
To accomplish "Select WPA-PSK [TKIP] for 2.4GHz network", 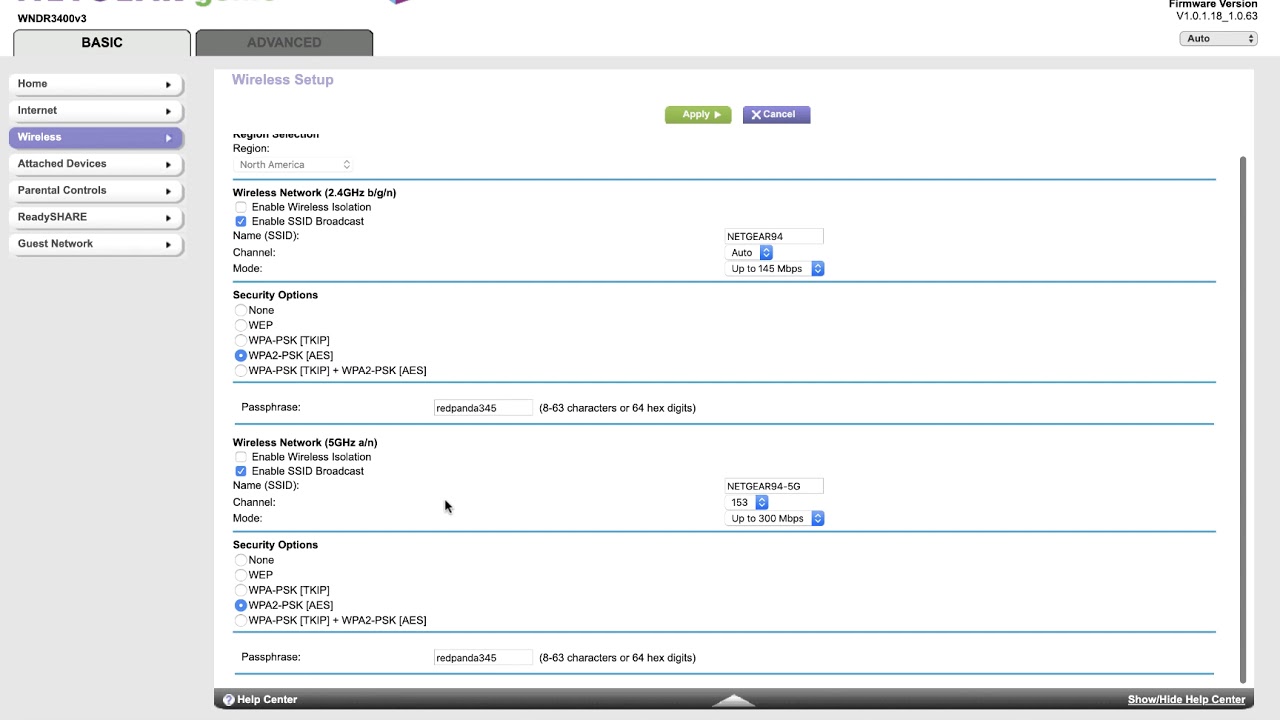I will point(241,340).
